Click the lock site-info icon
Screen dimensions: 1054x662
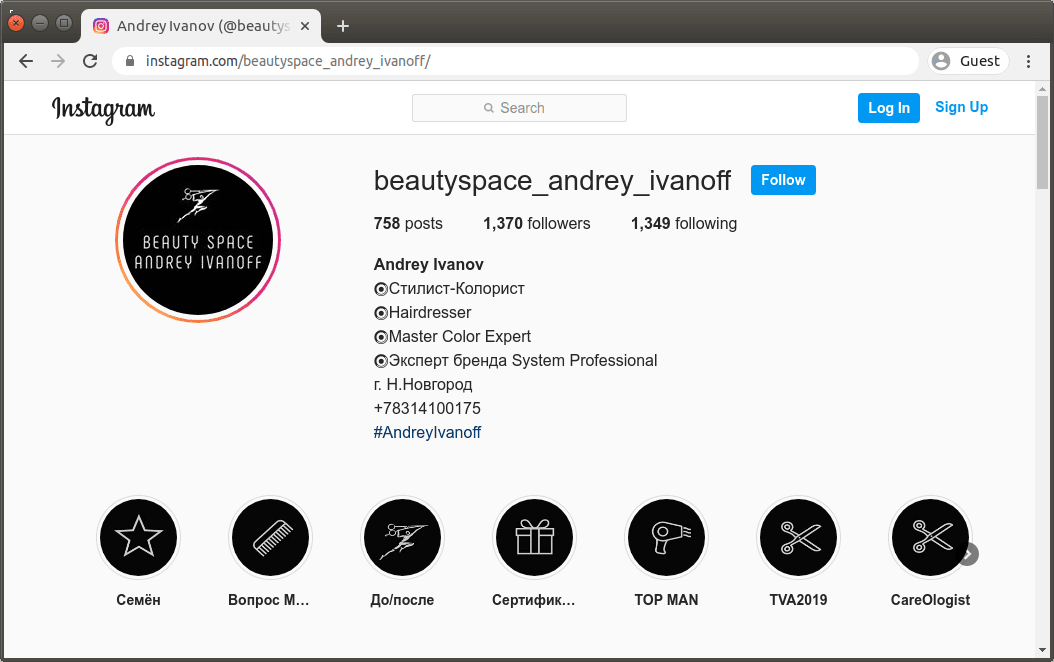130,61
